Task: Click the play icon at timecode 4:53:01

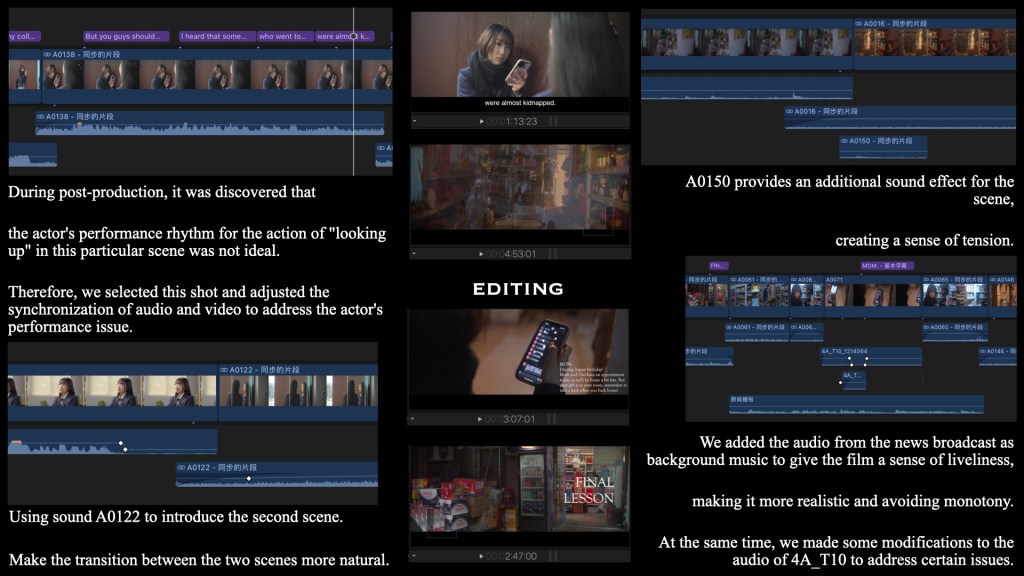Action: [x=483, y=254]
